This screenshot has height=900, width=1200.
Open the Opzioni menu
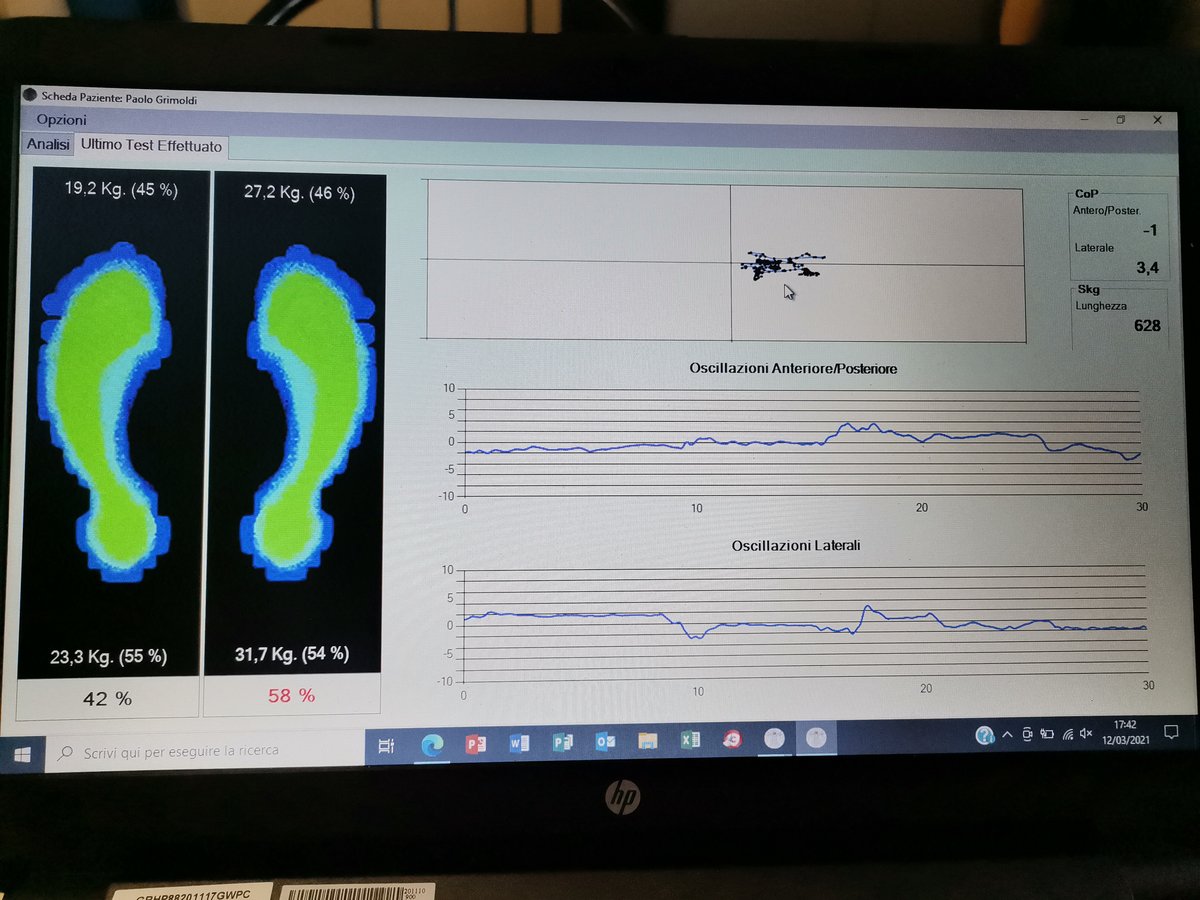click(x=62, y=120)
